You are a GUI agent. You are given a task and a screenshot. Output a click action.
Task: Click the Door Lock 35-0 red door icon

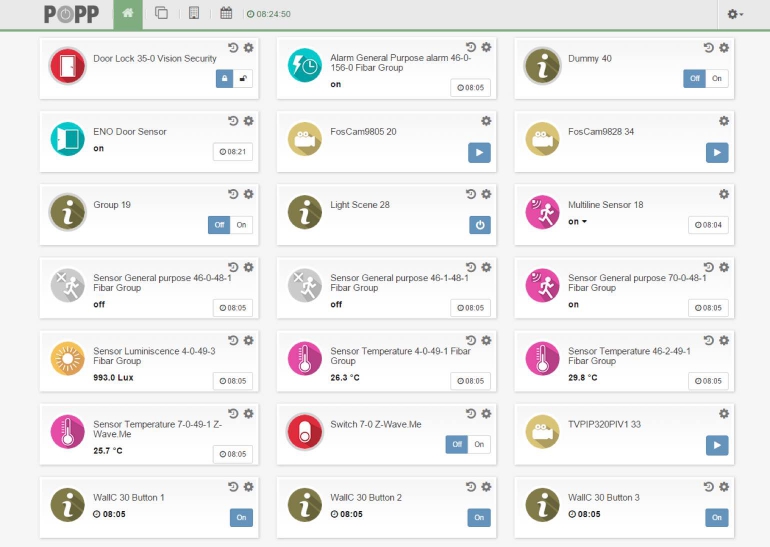(68, 66)
